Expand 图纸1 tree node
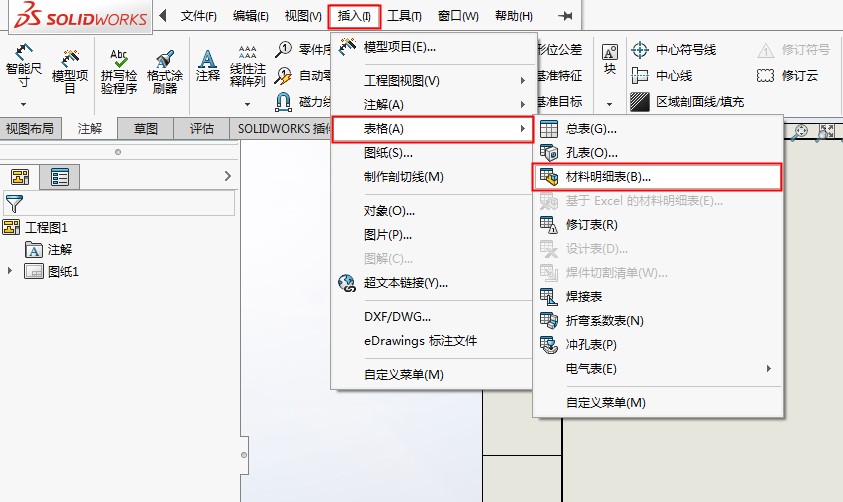Screen dimensions: 843x502 click(10, 271)
